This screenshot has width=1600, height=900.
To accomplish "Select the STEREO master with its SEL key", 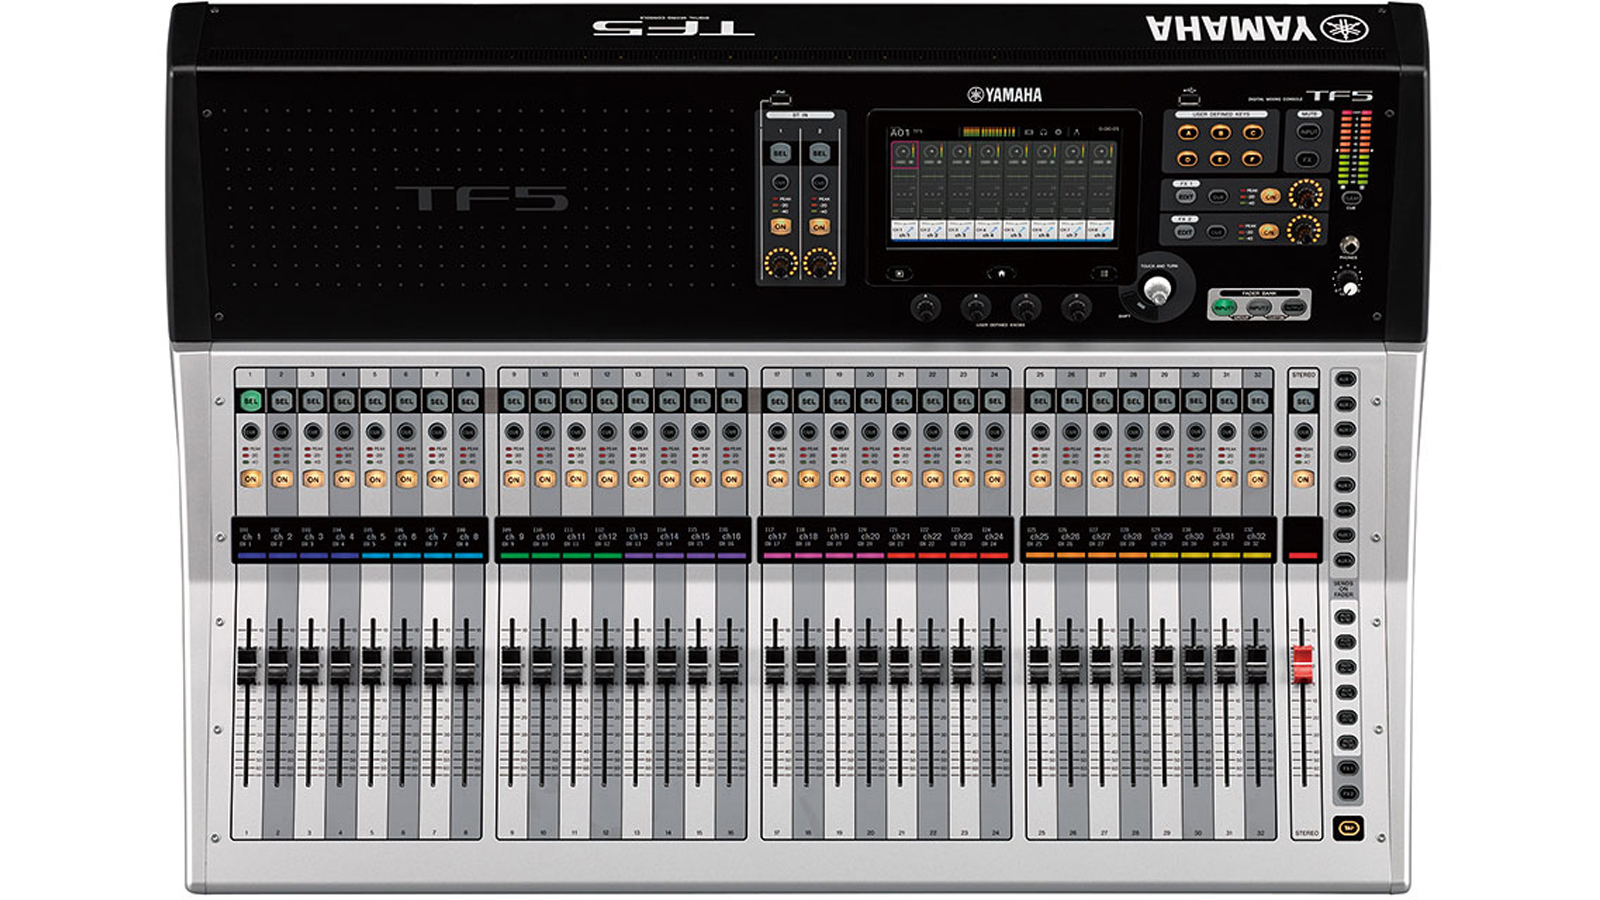I will tap(1303, 401).
